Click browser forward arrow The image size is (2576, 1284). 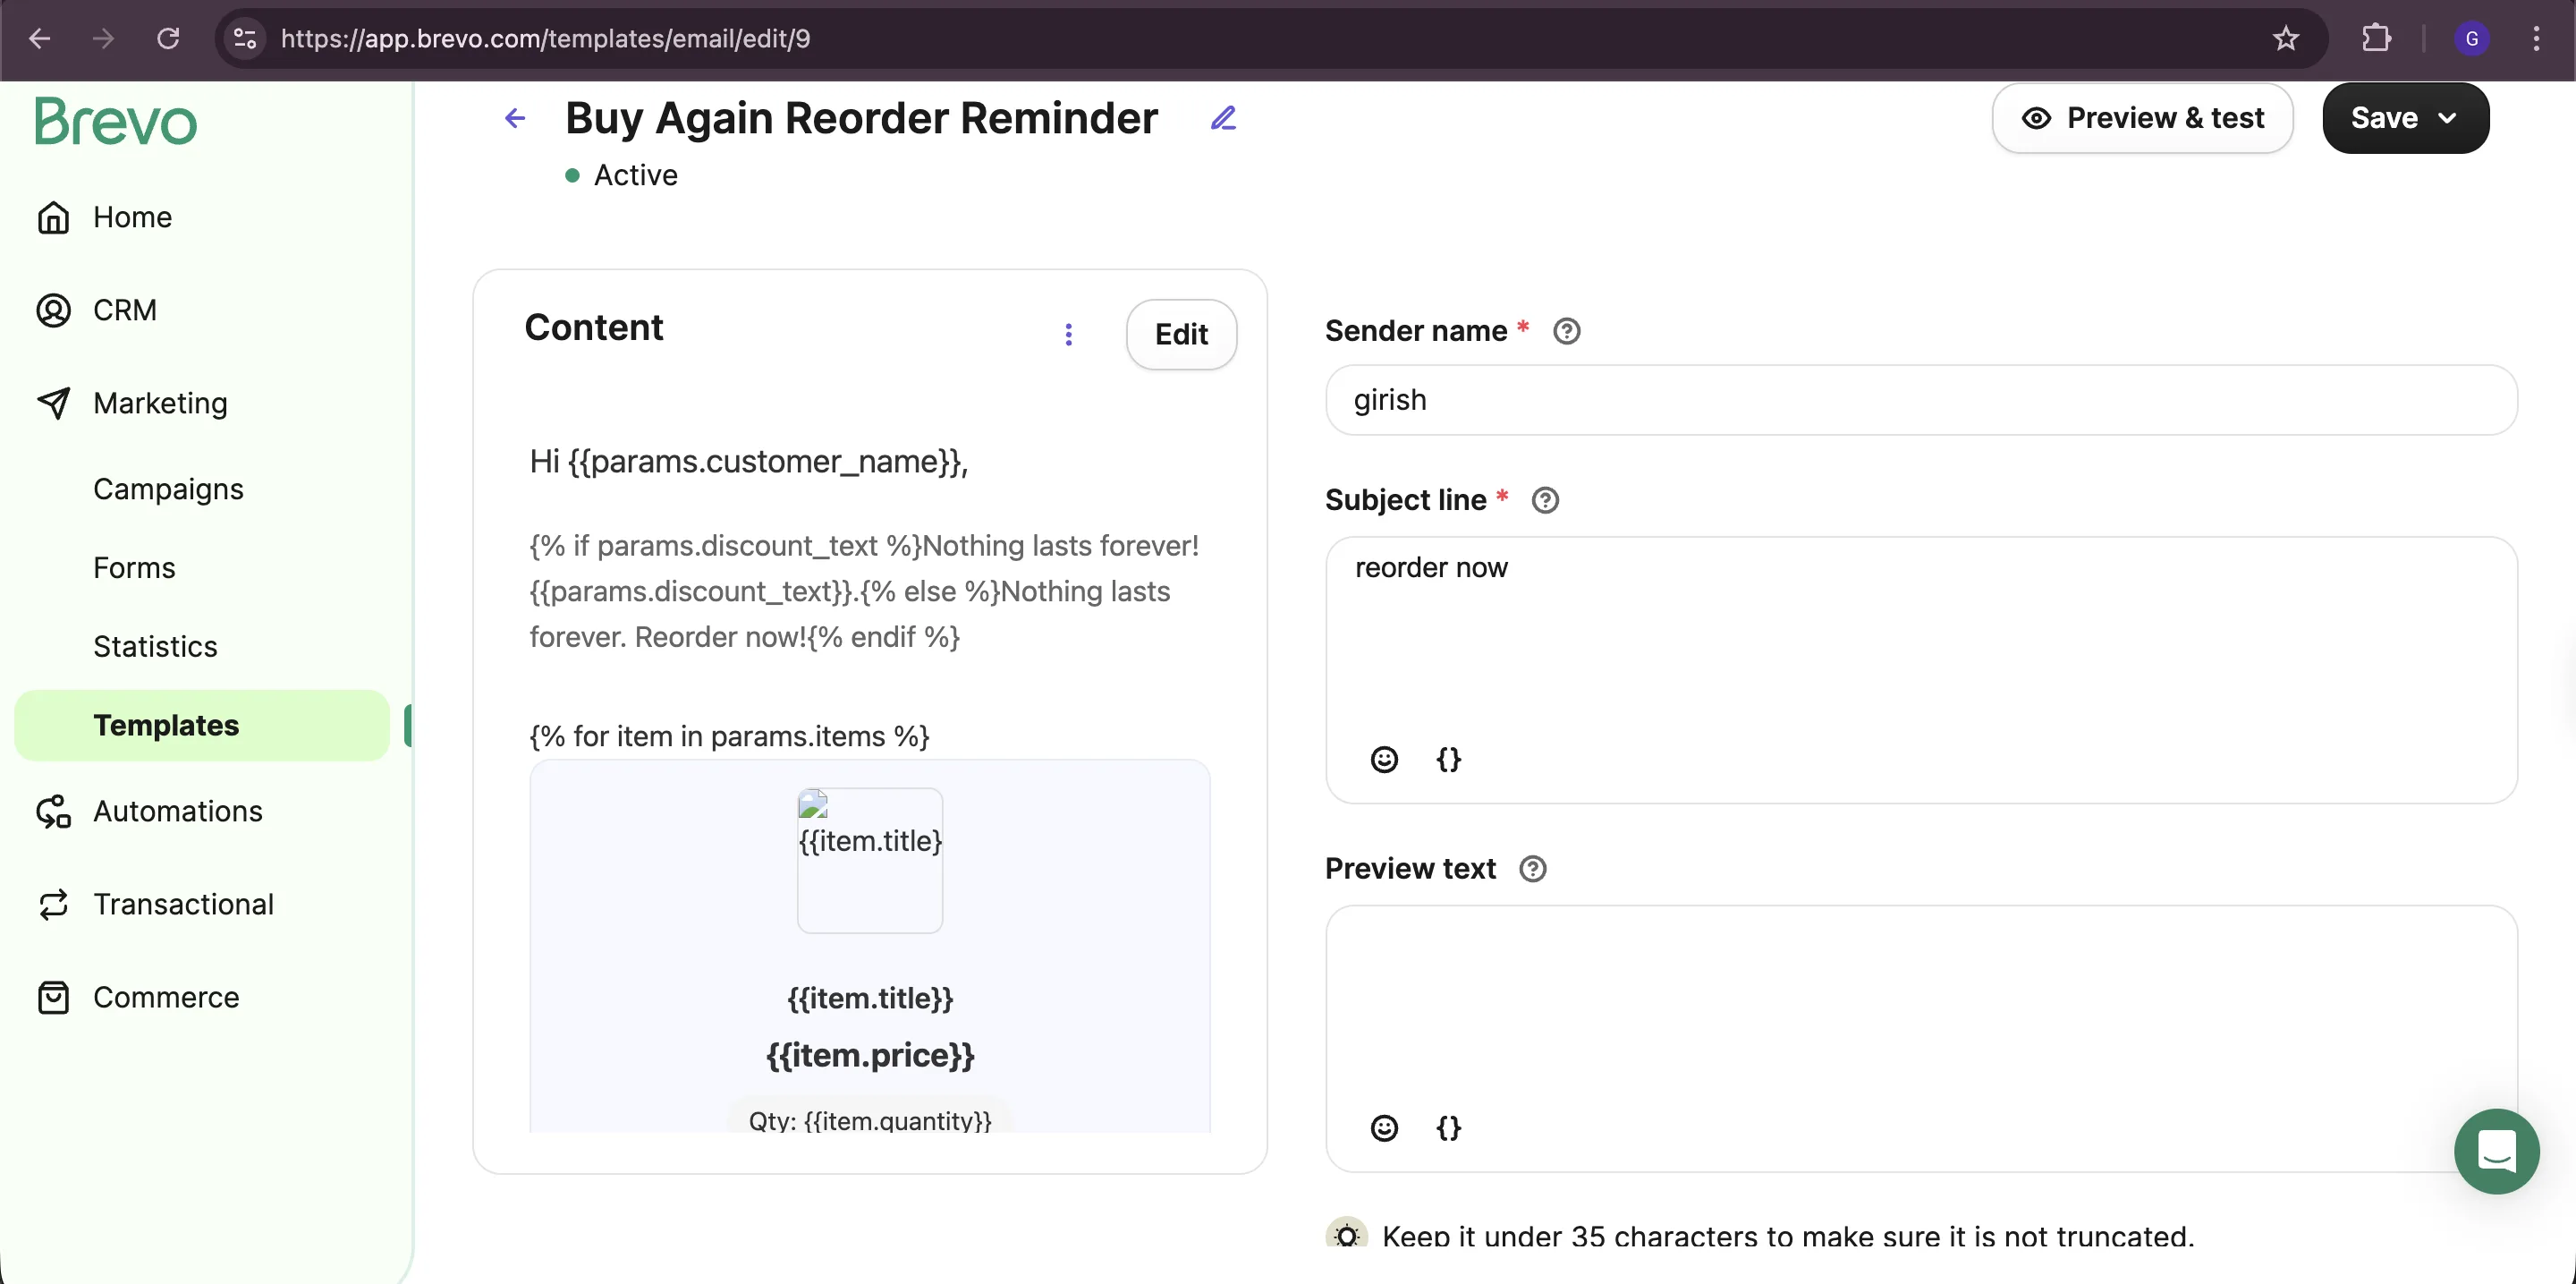(103, 38)
